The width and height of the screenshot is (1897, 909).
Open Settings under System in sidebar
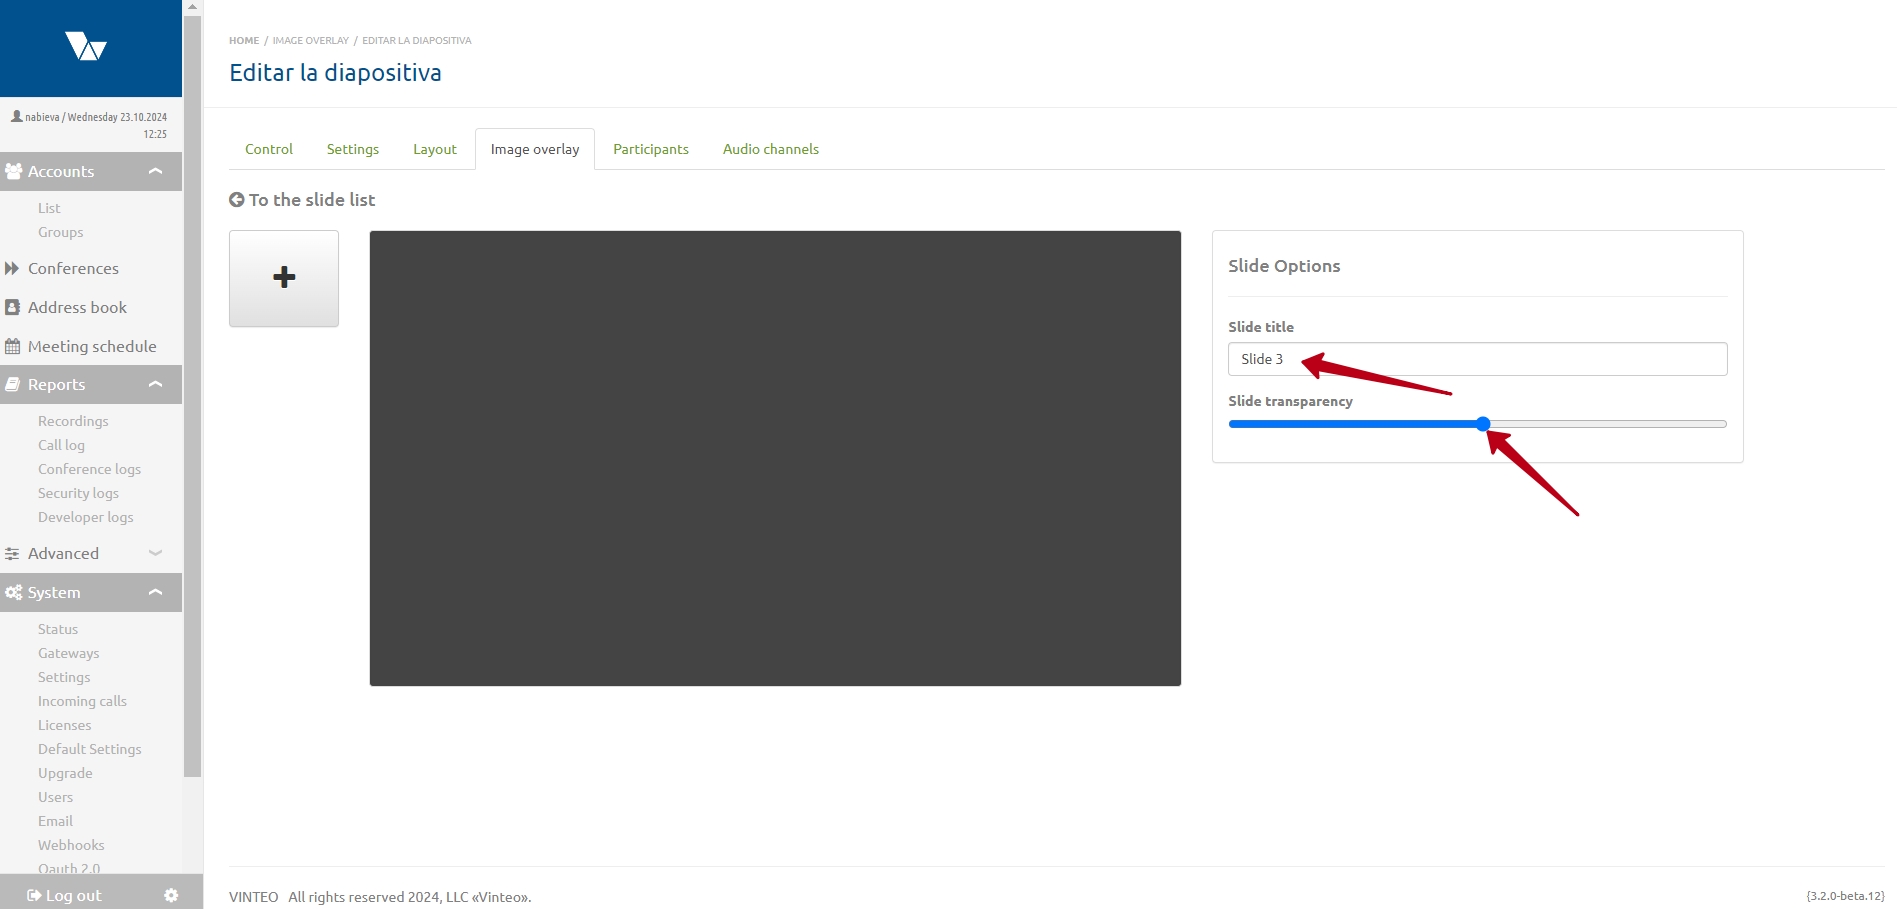coord(64,677)
